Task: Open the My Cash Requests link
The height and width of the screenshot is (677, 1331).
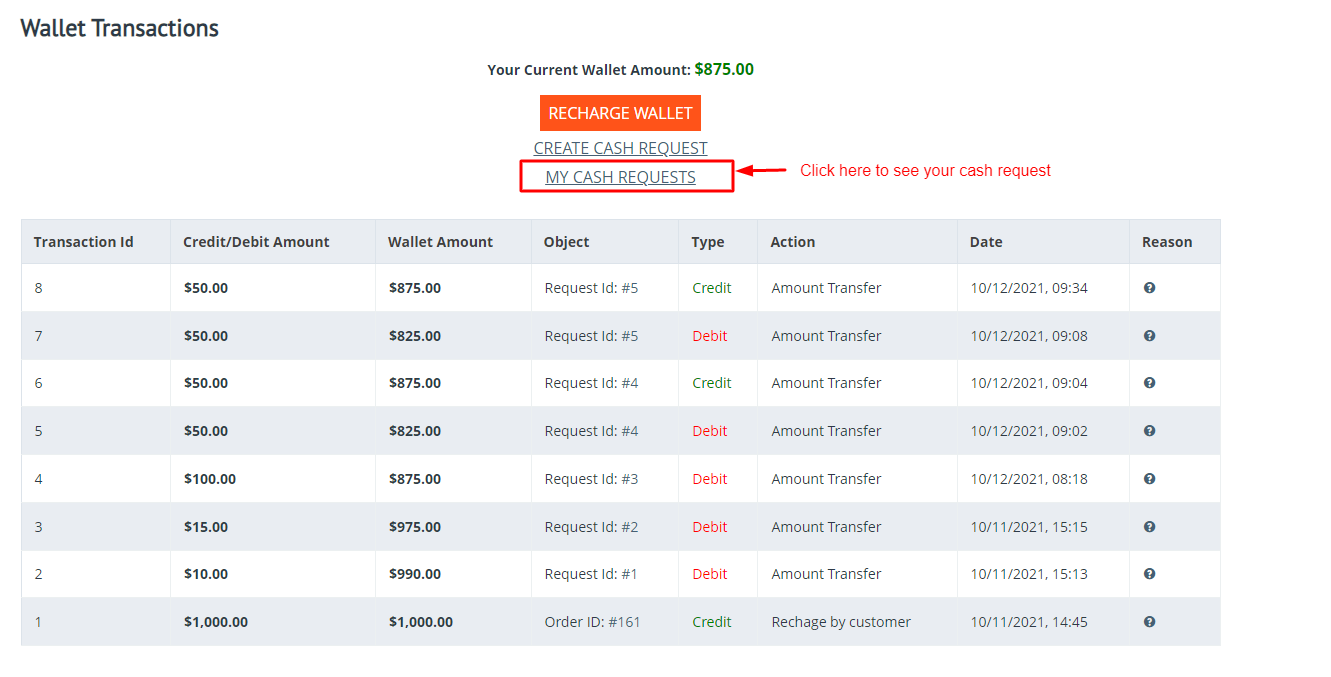Action: click(620, 177)
